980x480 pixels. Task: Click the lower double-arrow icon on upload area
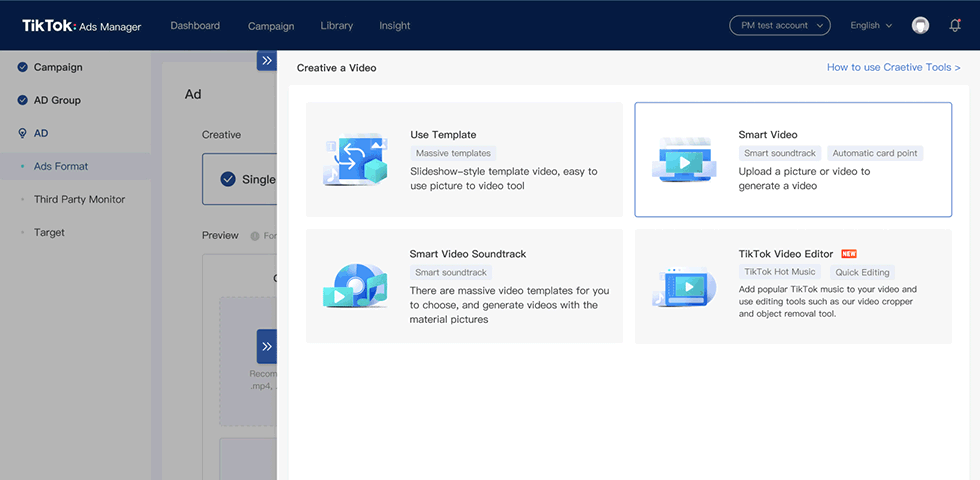coord(267,346)
